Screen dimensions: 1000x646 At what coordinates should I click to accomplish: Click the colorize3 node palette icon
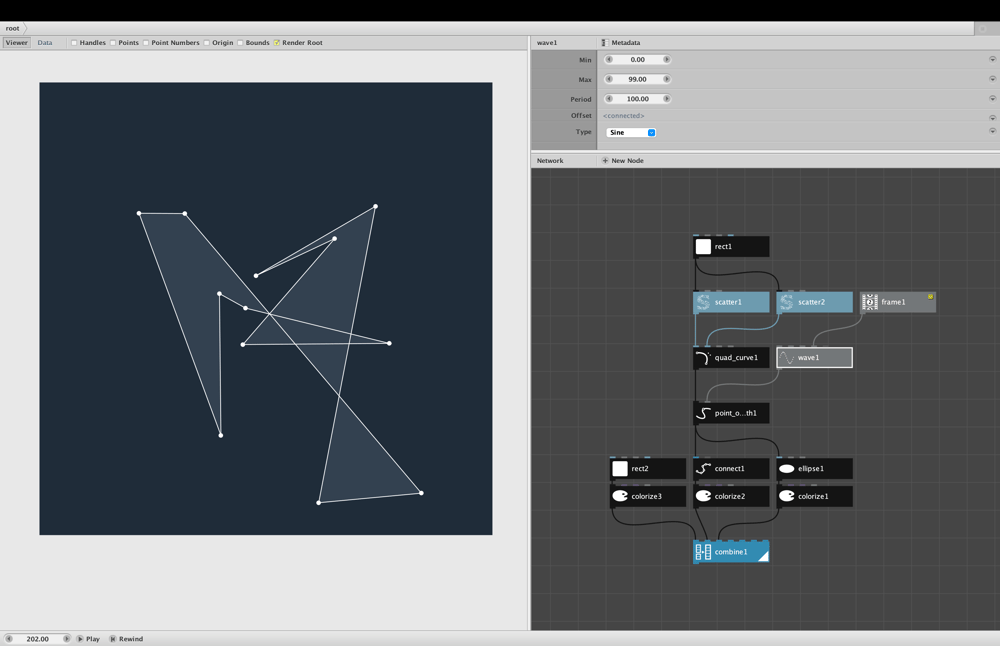(620, 496)
